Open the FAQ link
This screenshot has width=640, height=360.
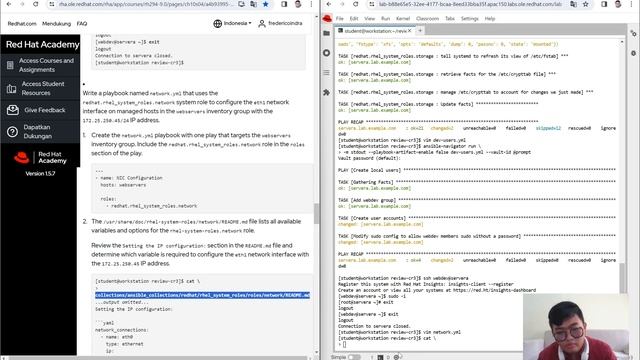82,24
